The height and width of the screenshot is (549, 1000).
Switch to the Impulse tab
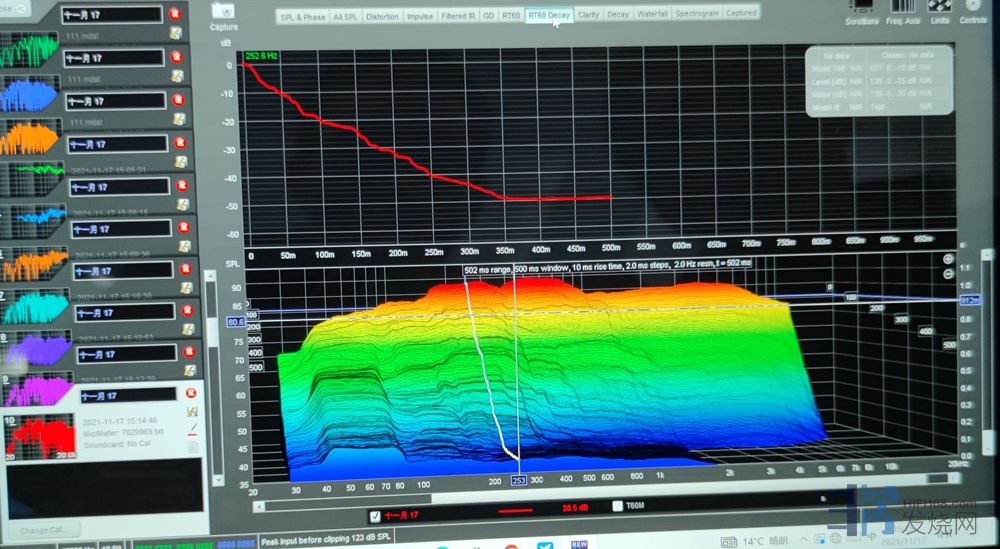pos(418,16)
